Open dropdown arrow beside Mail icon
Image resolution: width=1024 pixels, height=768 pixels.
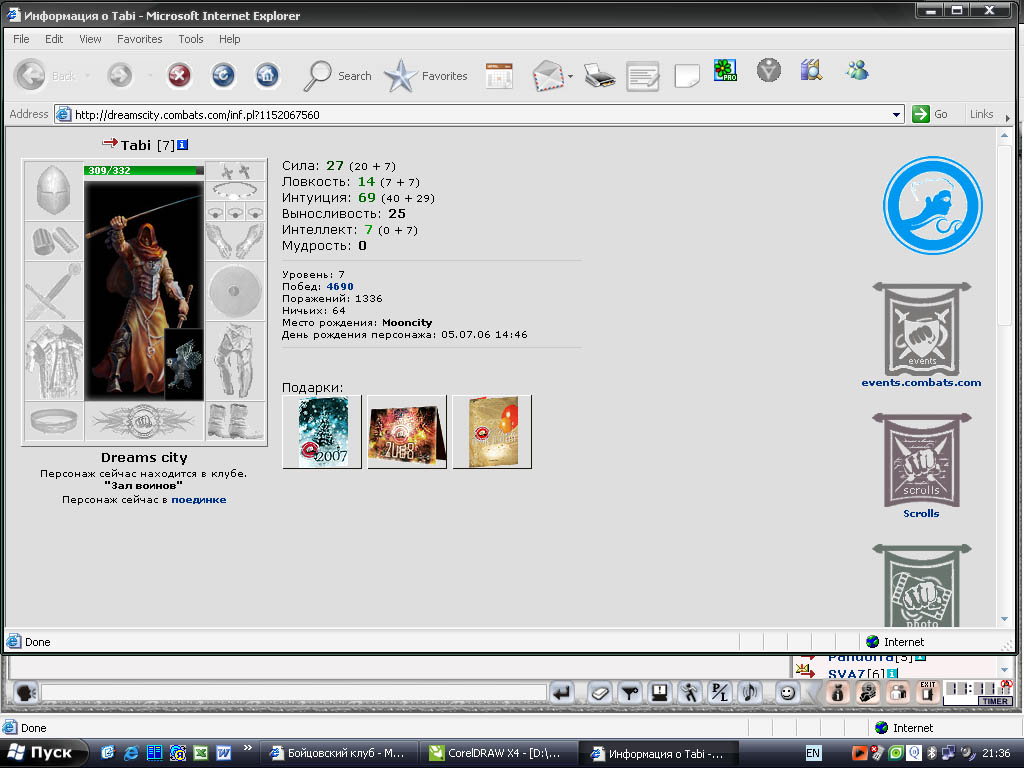[x=570, y=76]
